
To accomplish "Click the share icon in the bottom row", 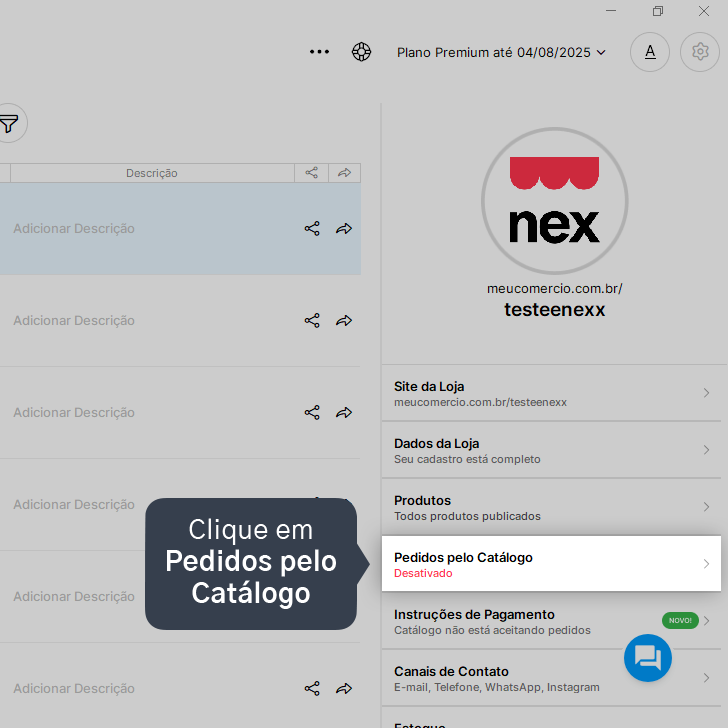I will click(312, 688).
